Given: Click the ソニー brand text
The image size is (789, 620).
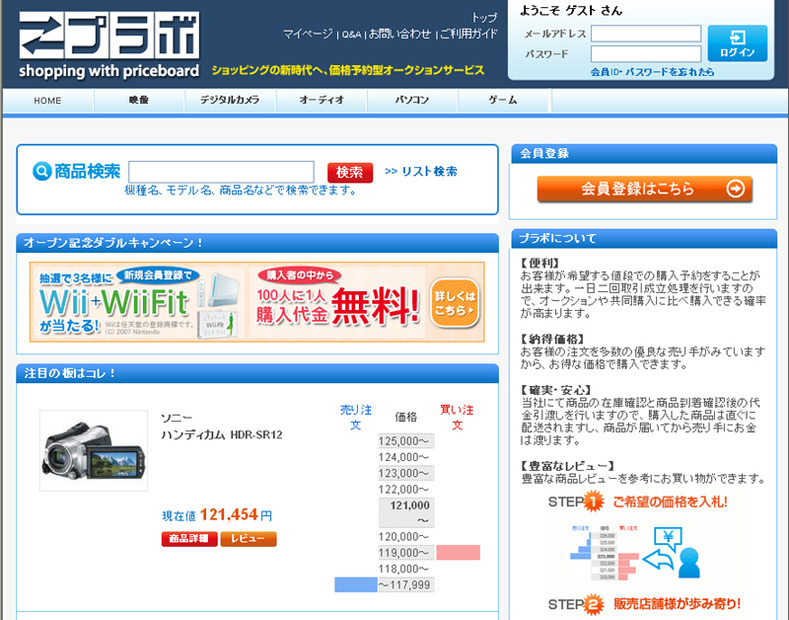Looking at the screenshot, I should click(x=177, y=418).
